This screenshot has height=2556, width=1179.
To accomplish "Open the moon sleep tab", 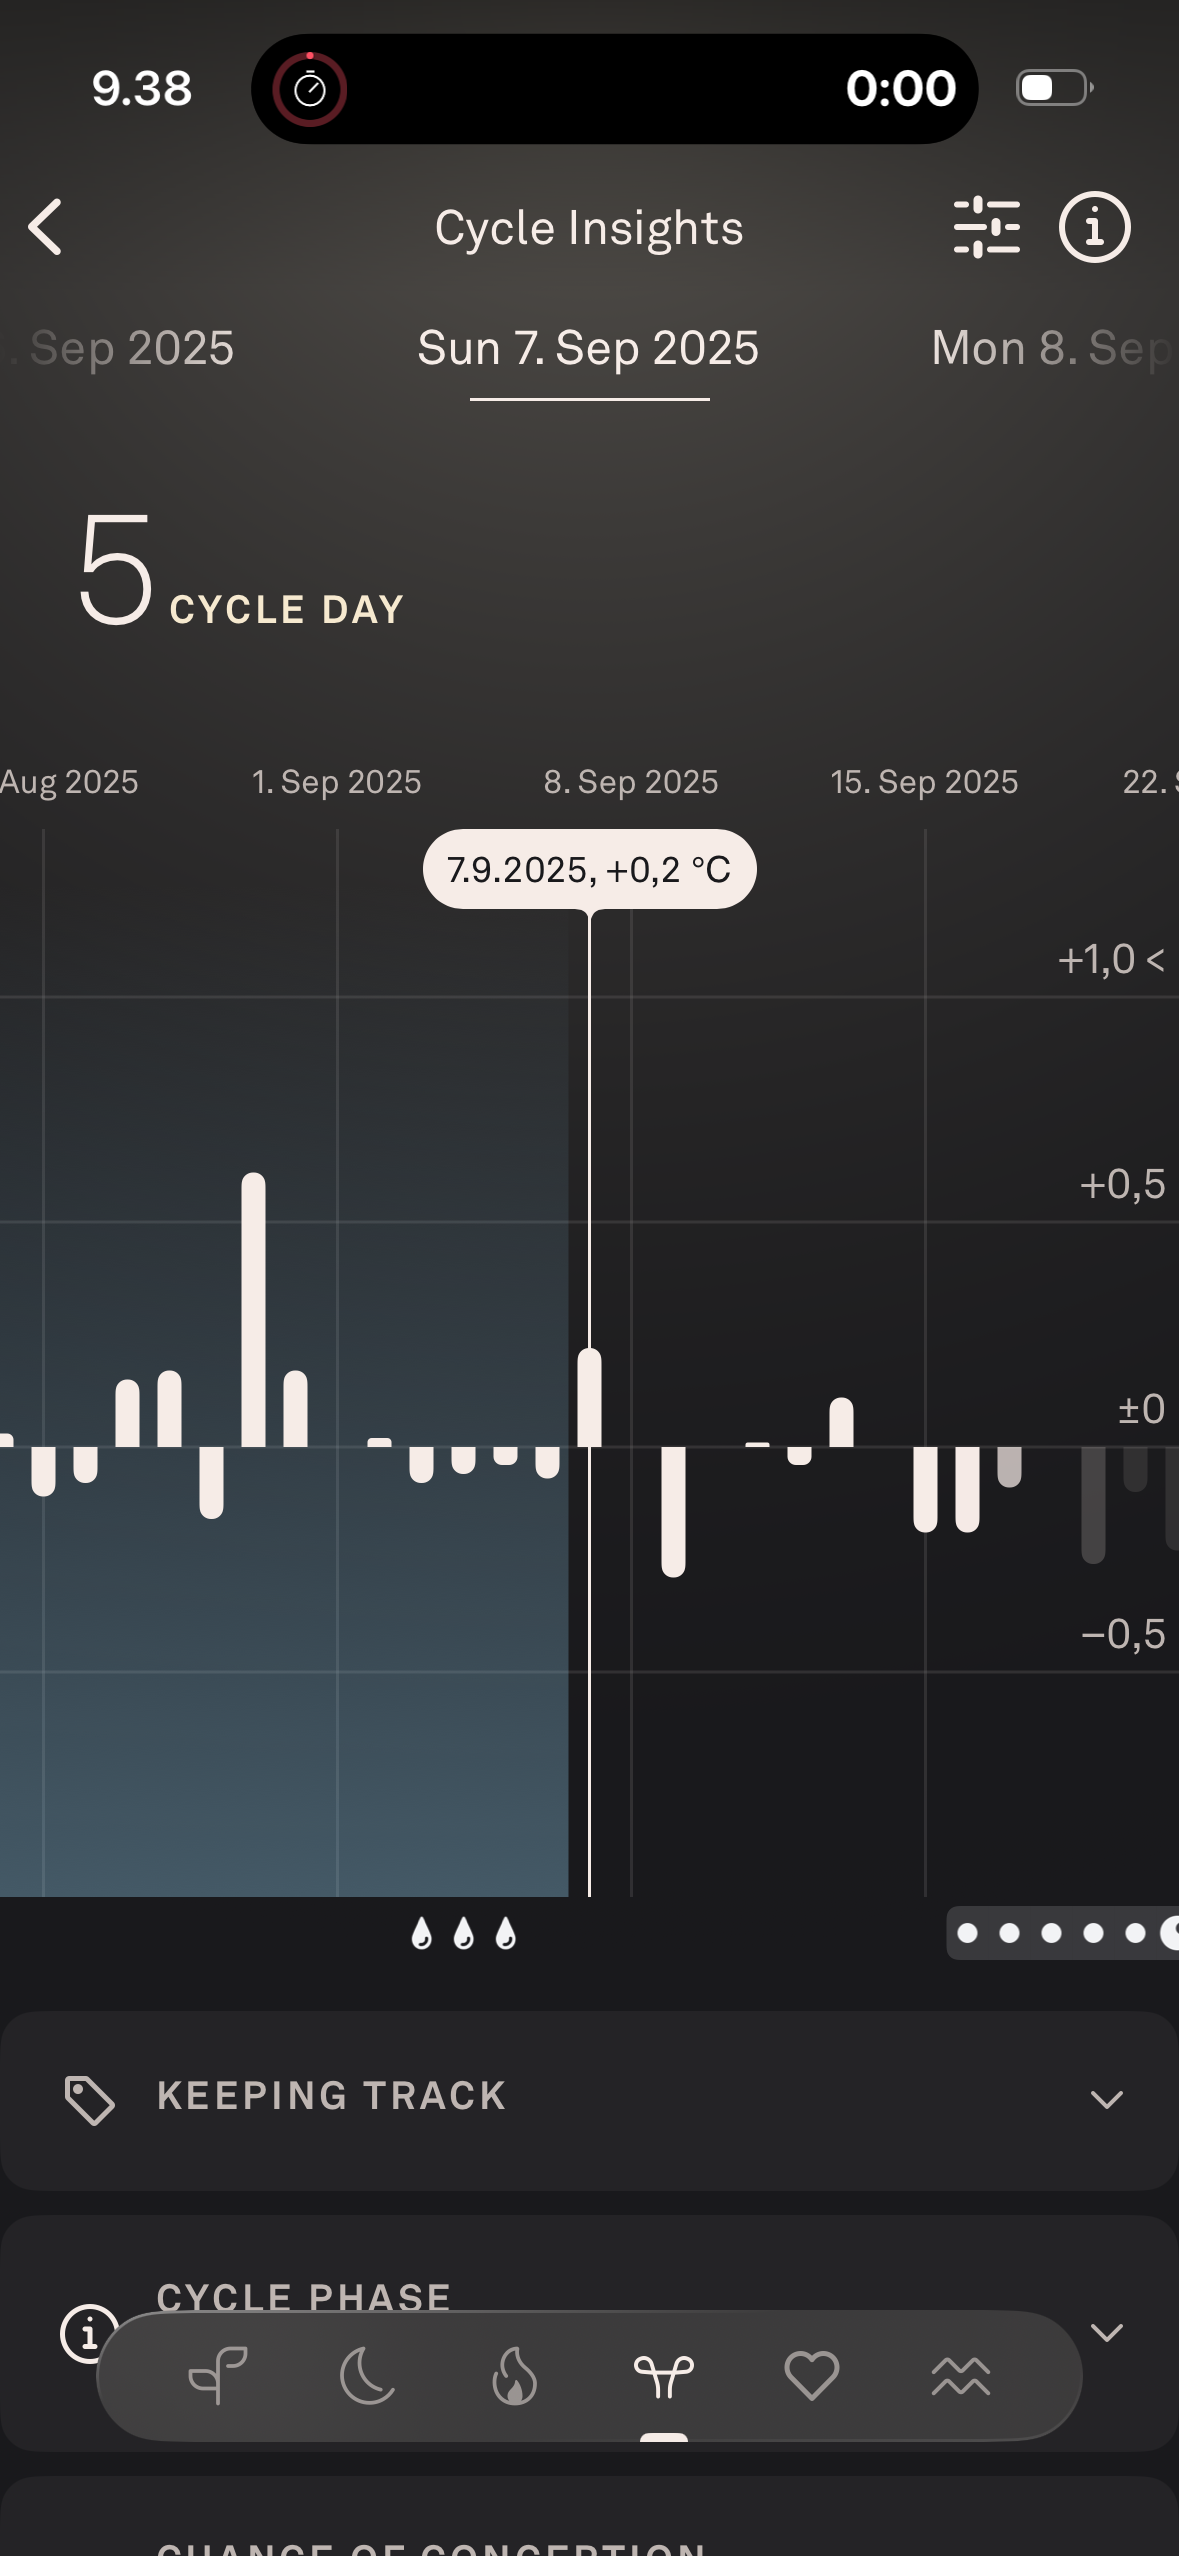I will point(367,2375).
